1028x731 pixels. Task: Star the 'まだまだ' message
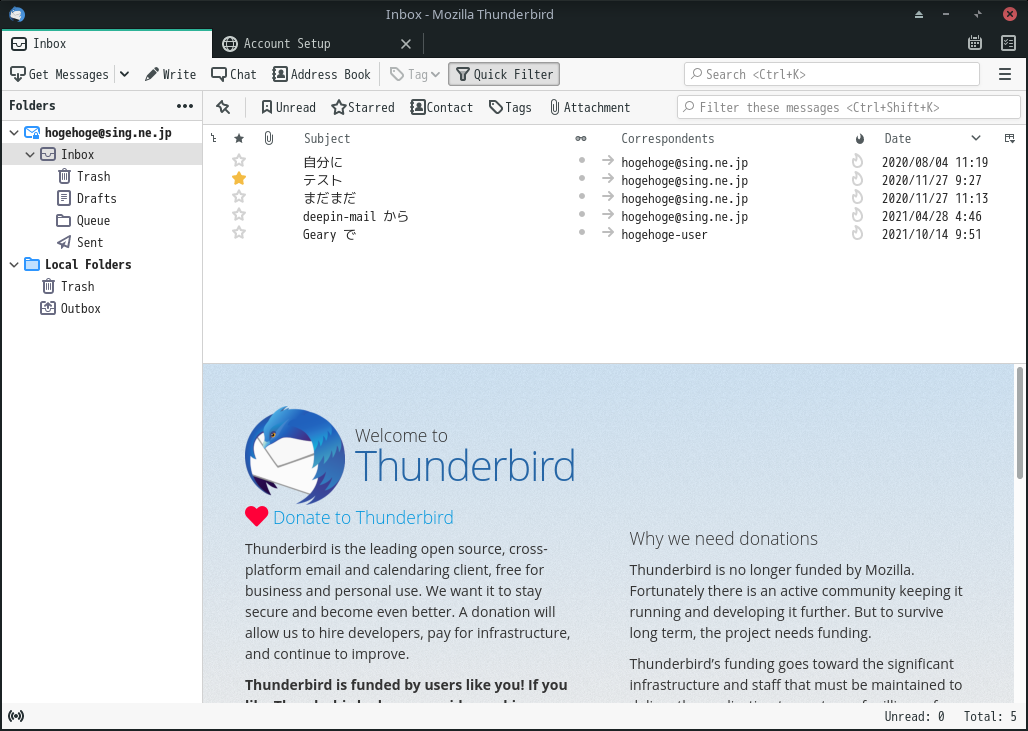[239, 197]
